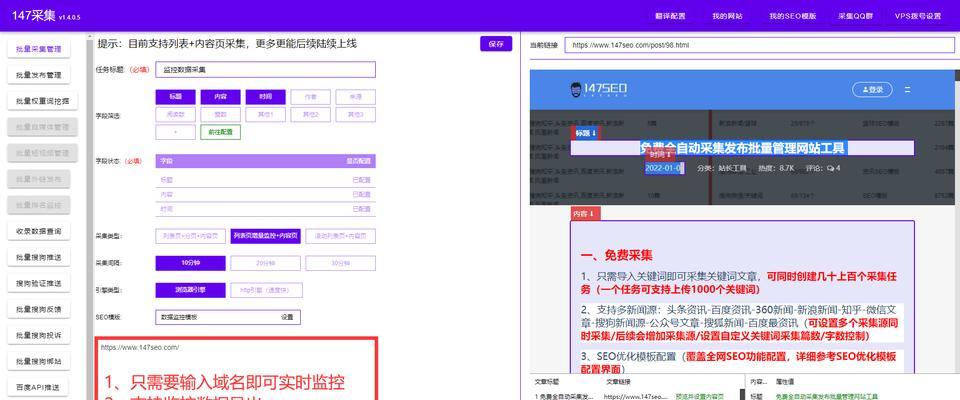
Task: Enable the 其他1 field filter
Action: (266, 115)
